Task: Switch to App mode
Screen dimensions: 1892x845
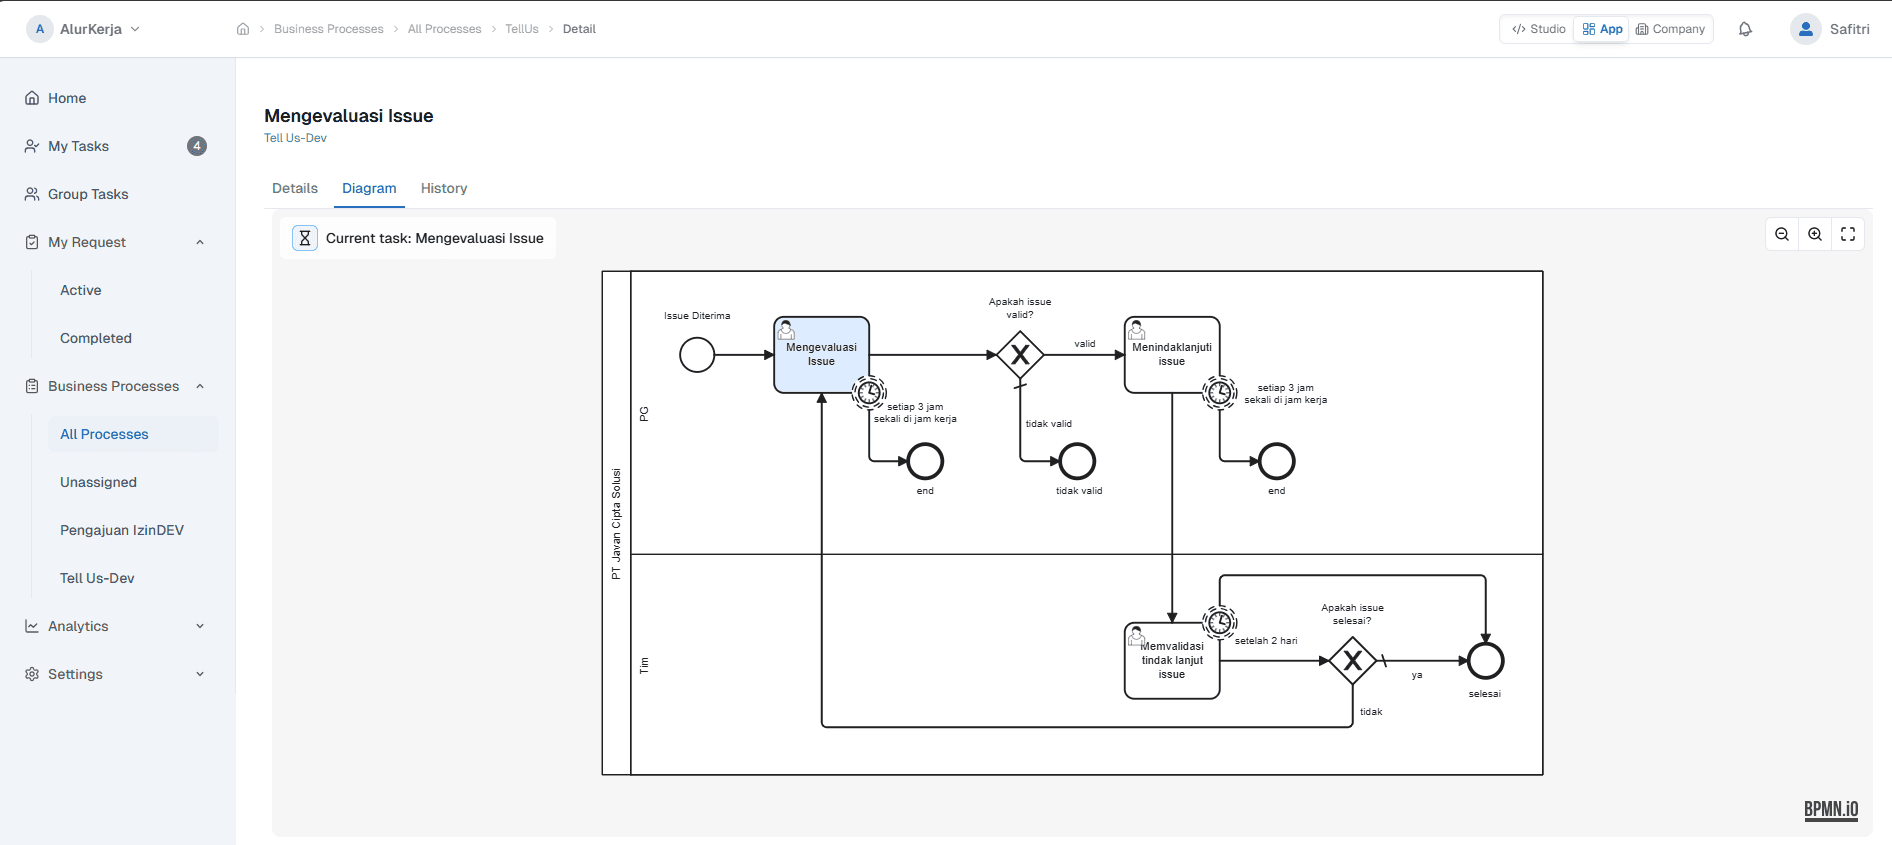Action: [x=1602, y=29]
